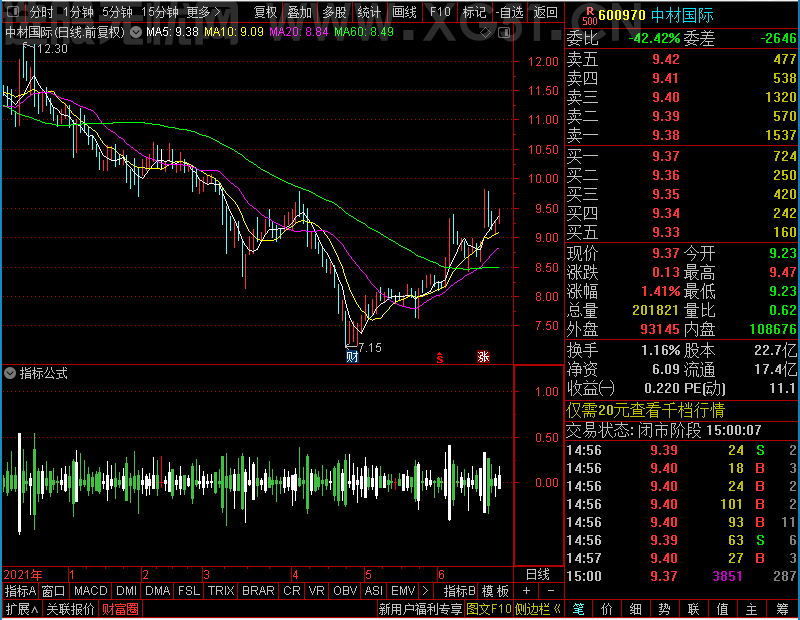800x620 pixels.
Task: Switch to the TRIX indicator
Action: (221, 591)
